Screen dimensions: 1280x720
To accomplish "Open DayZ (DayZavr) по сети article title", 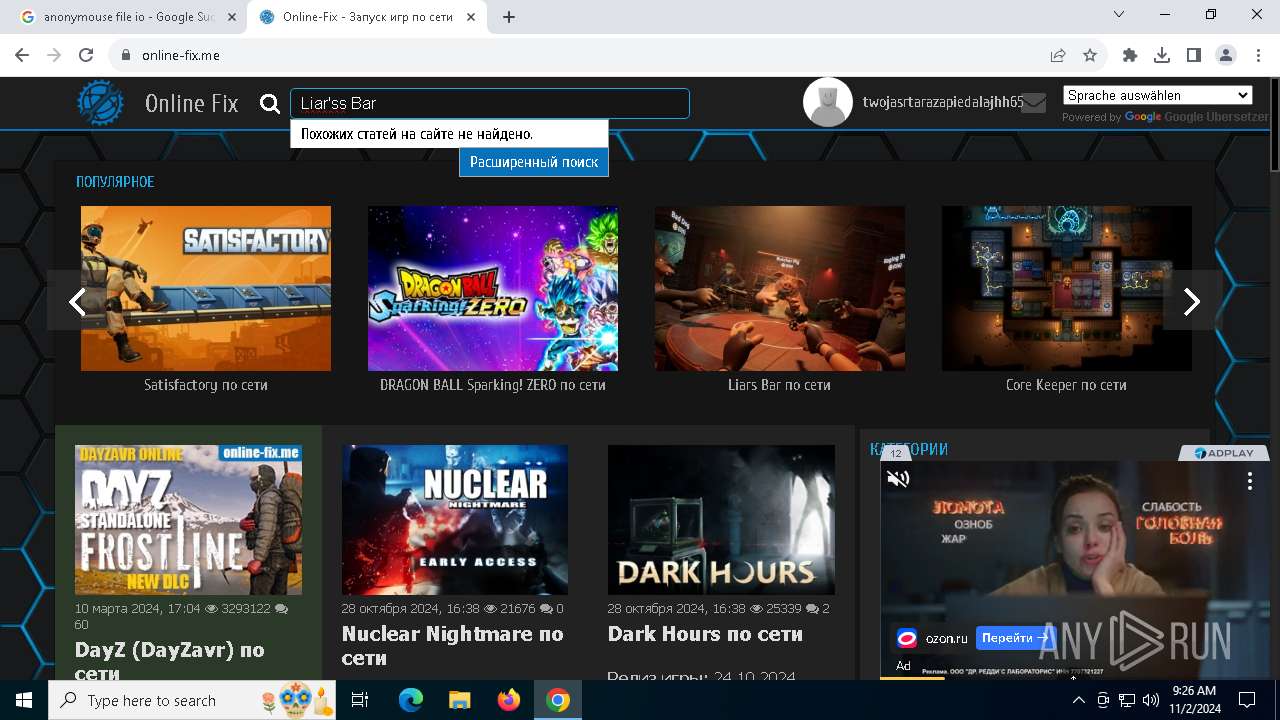I will [x=170, y=662].
